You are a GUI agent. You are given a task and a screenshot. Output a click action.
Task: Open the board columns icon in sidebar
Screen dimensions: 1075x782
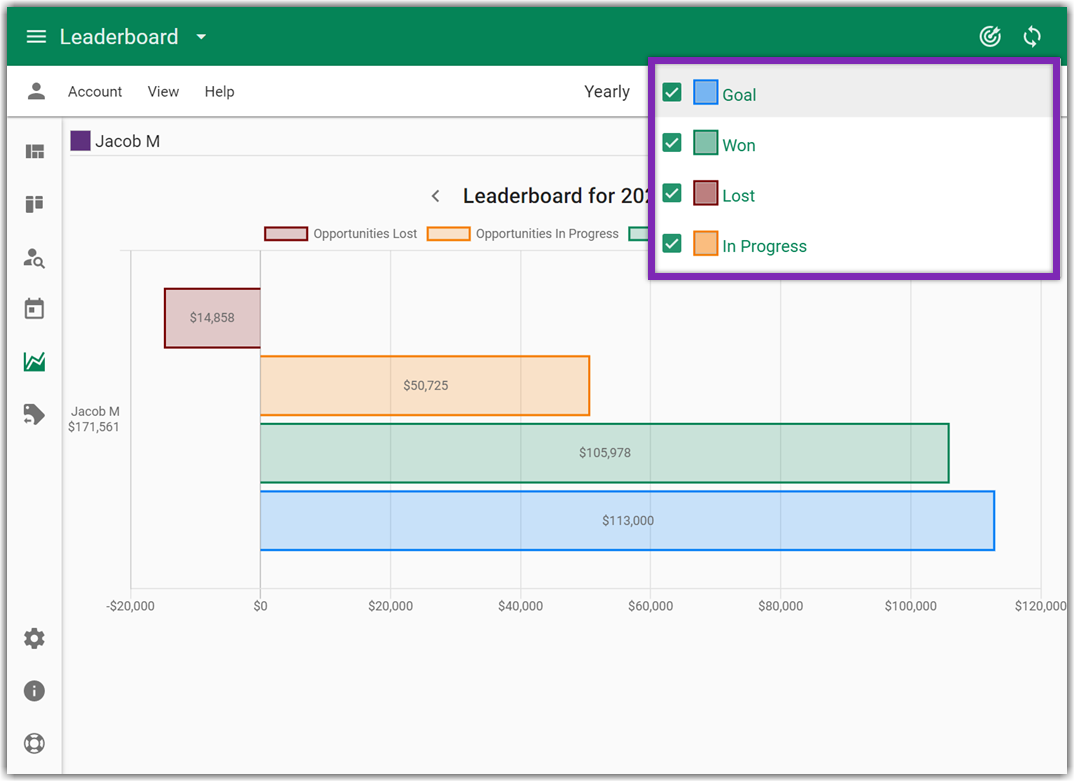point(34,204)
